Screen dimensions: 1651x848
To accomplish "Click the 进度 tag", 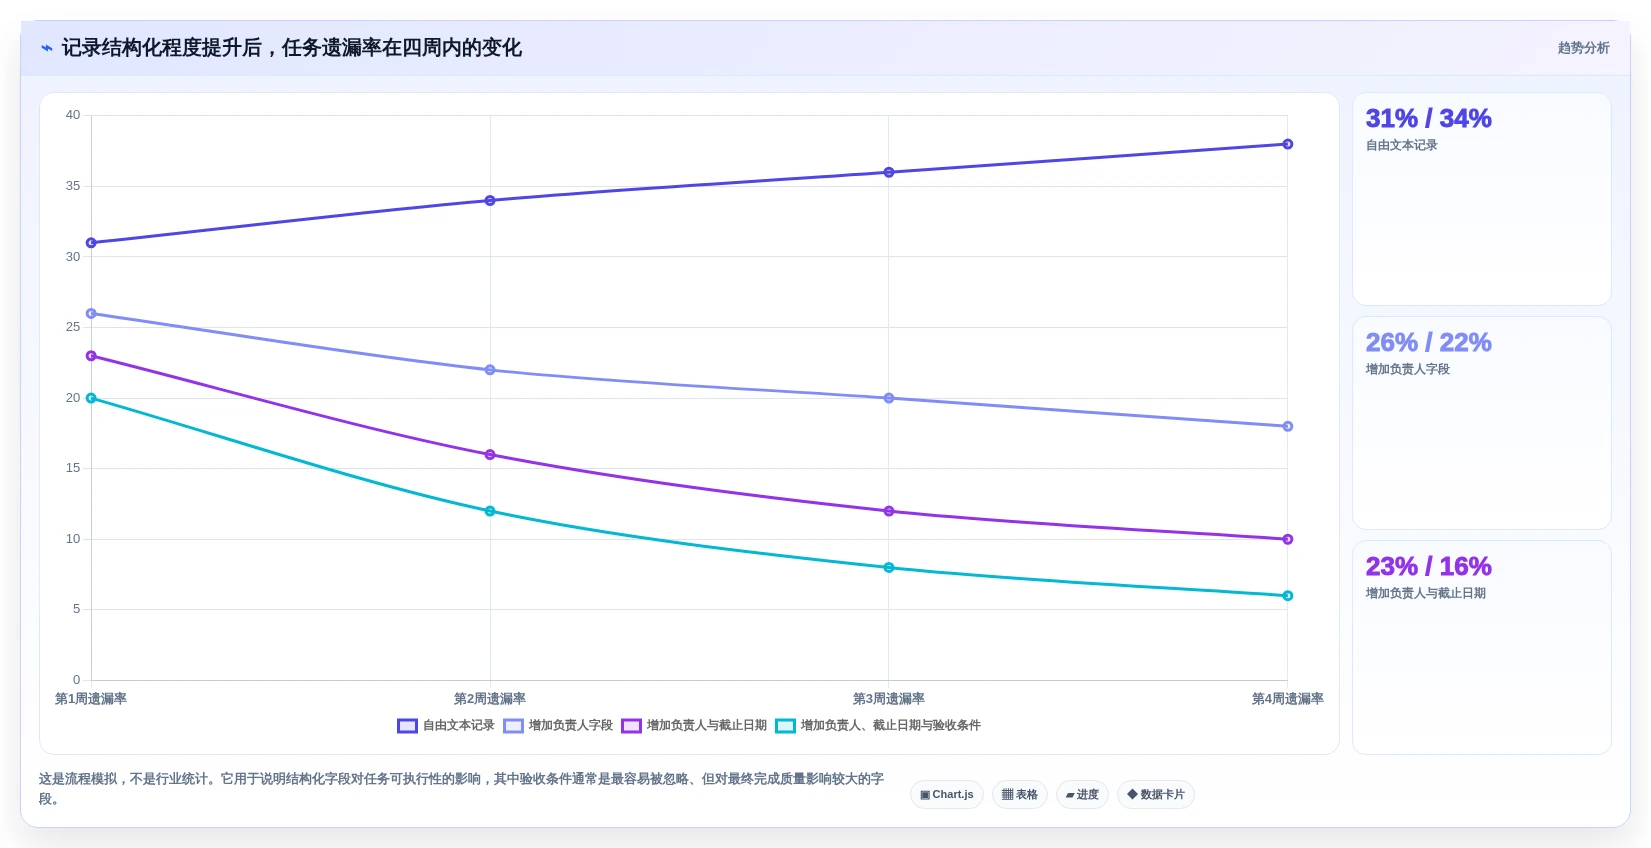I will click(x=1082, y=795).
